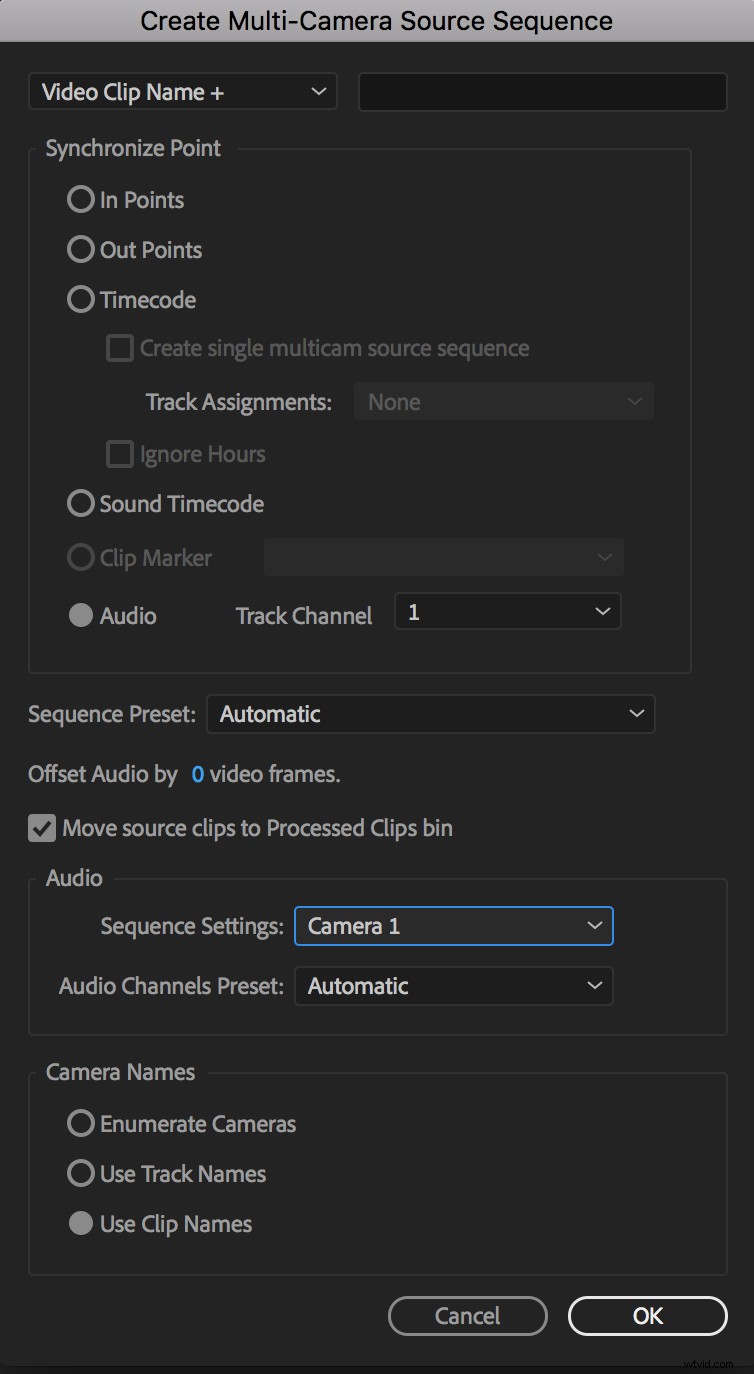Open the Audio Channels Preset dropdown
754x1374 pixels.
(453, 986)
